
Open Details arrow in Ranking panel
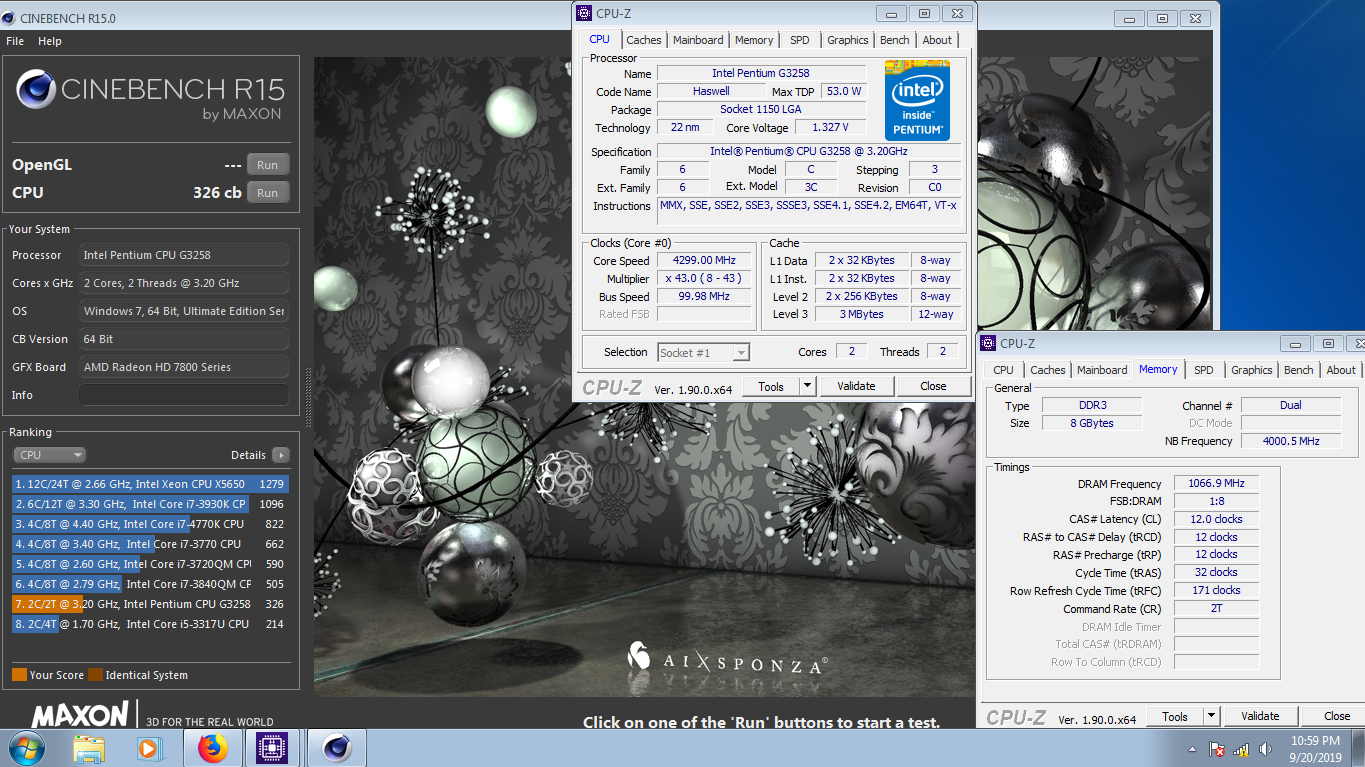280,455
